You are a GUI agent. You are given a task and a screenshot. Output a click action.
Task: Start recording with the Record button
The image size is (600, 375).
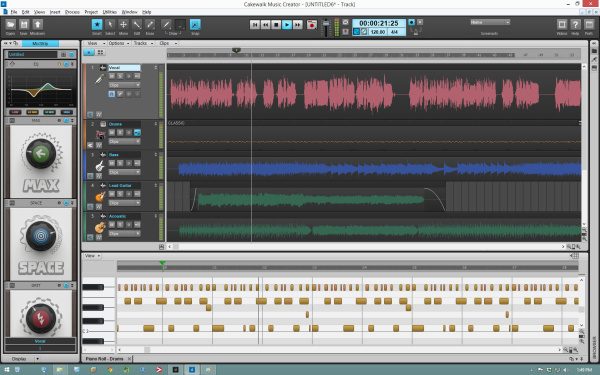312,24
